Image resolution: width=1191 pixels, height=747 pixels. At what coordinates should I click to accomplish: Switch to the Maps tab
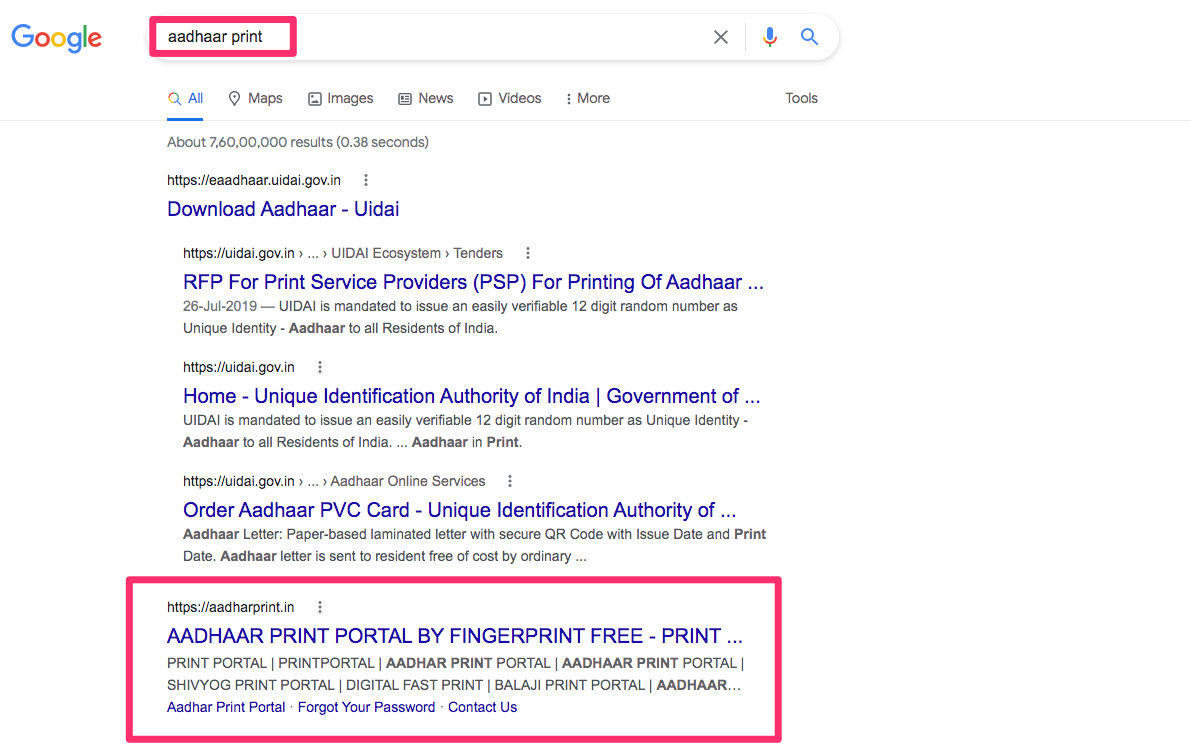255,99
